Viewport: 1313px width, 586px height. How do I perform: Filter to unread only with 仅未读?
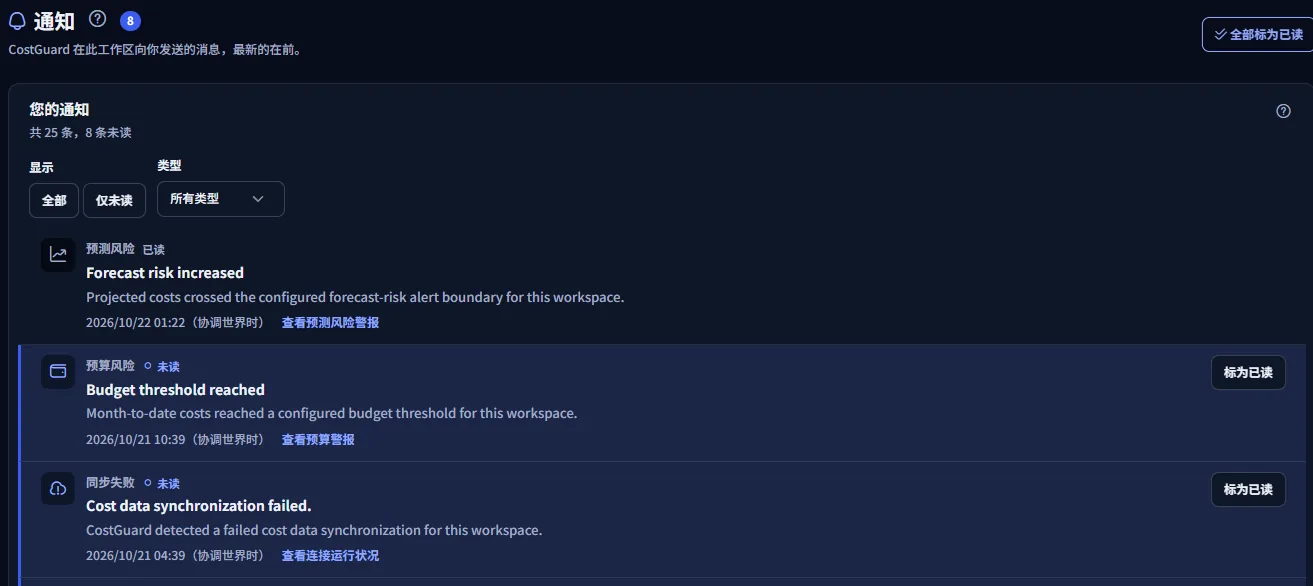(114, 200)
